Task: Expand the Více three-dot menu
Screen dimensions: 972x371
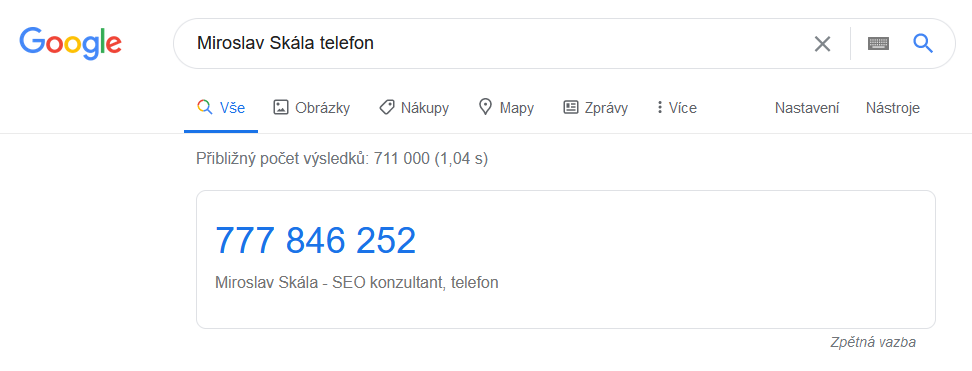Action: coord(676,108)
